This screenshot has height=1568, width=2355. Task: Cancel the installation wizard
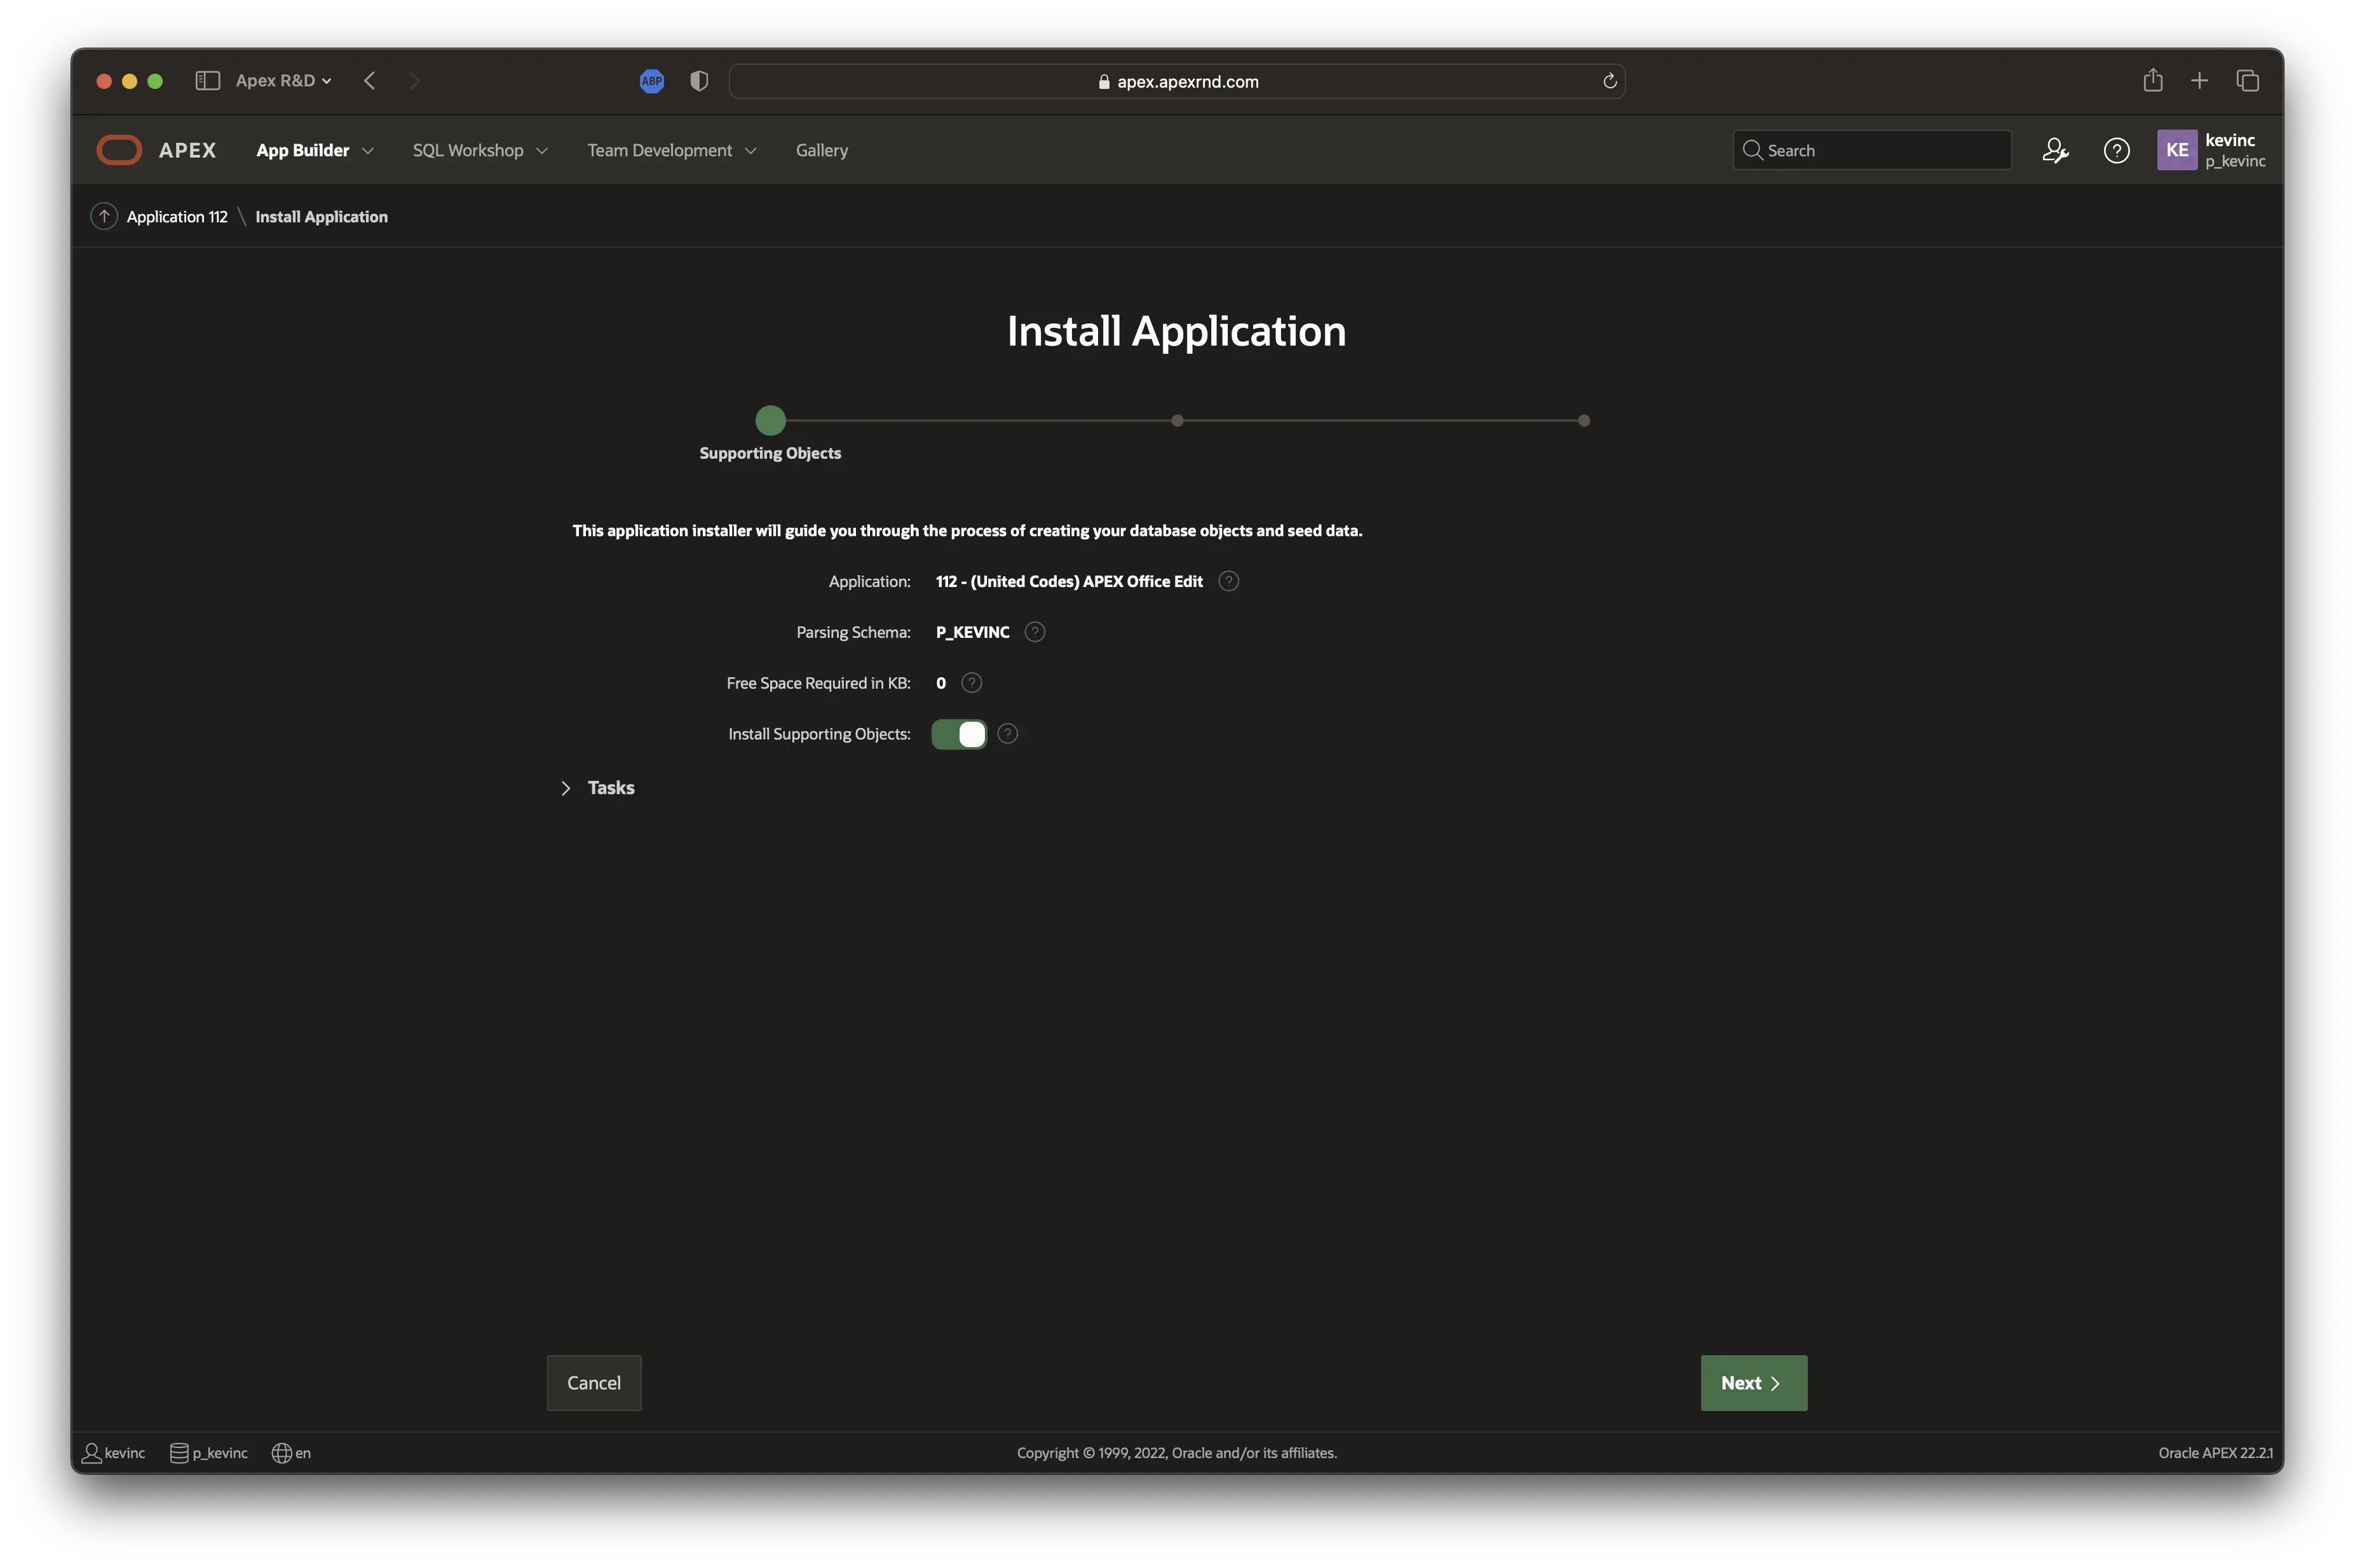coord(593,1383)
